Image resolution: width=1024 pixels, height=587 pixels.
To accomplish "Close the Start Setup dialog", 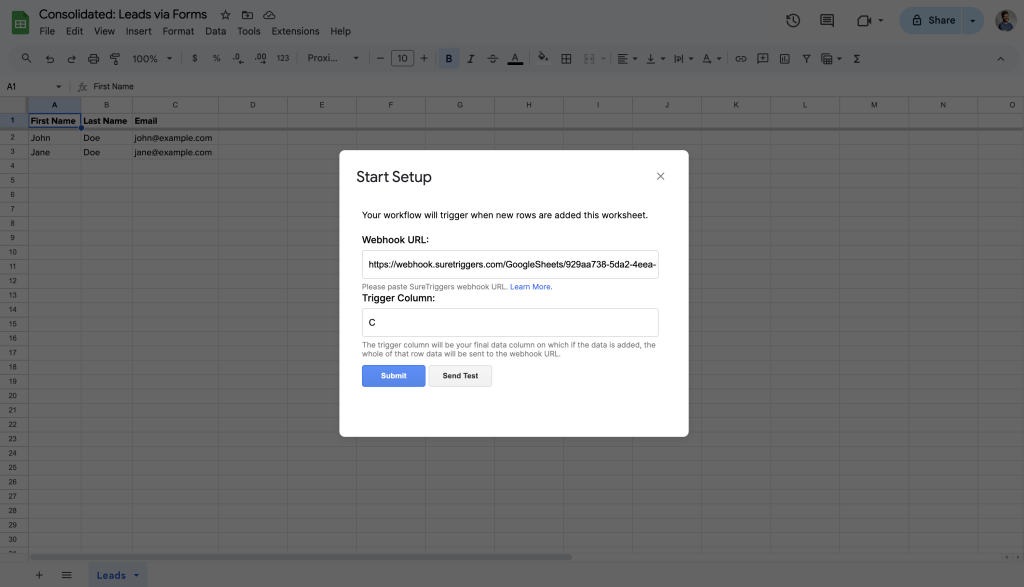I will coord(660,176).
